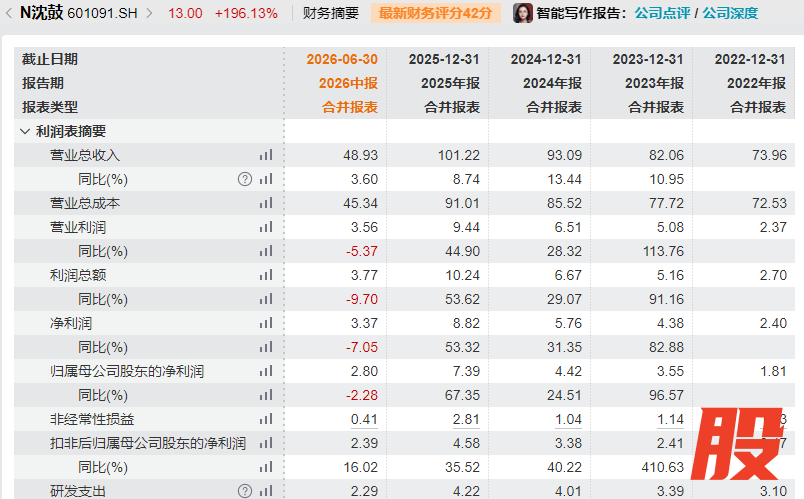The image size is (804, 499).
Task: Select the 2024-12-31 column header
Action: coord(546,59)
